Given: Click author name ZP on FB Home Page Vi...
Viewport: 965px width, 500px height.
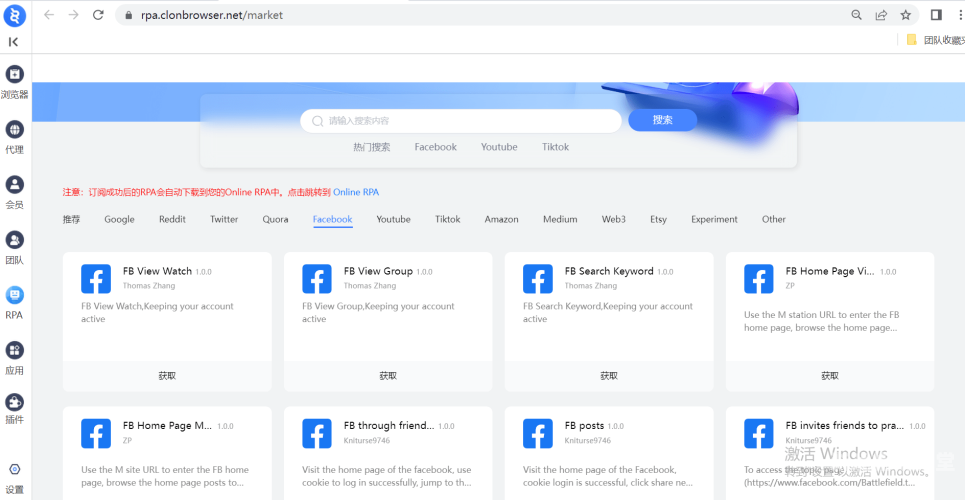Looking at the screenshot, I should click(790, 286).
